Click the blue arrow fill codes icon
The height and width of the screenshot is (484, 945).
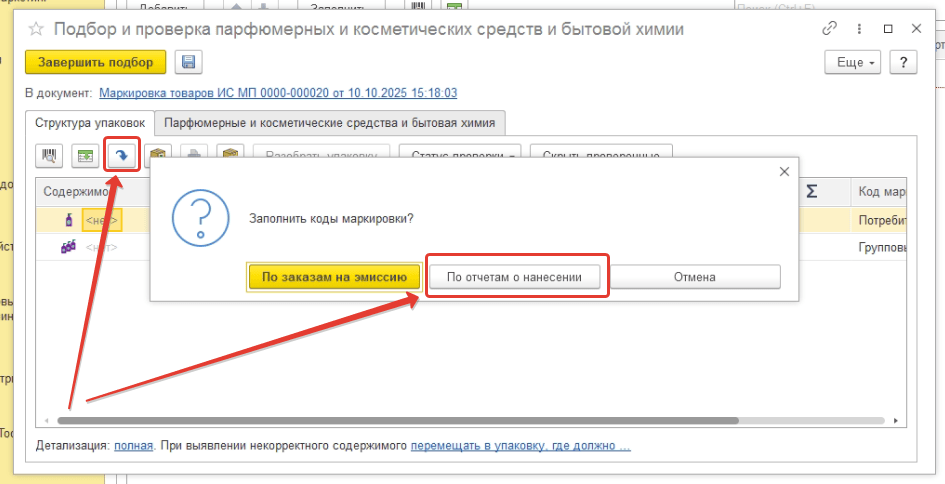[x=122, y=156]
